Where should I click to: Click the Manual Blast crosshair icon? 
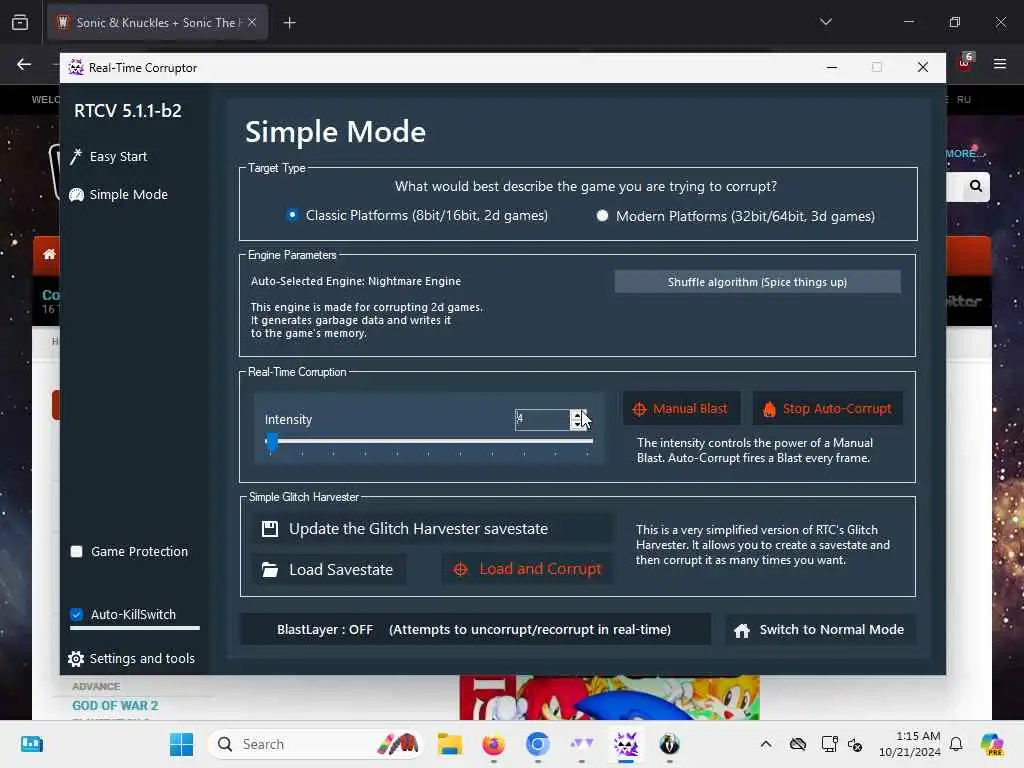639,409
